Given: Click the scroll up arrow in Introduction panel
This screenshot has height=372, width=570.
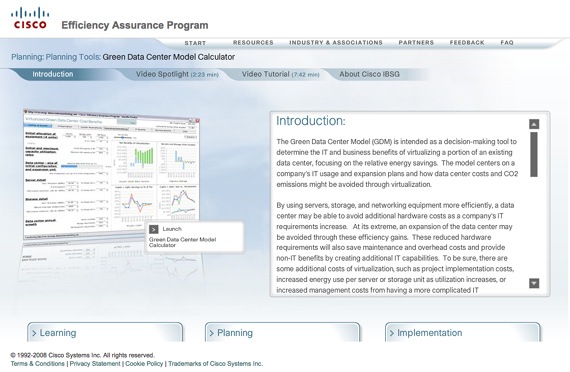Looking at the screenshot, I should [x=534, y=124].
